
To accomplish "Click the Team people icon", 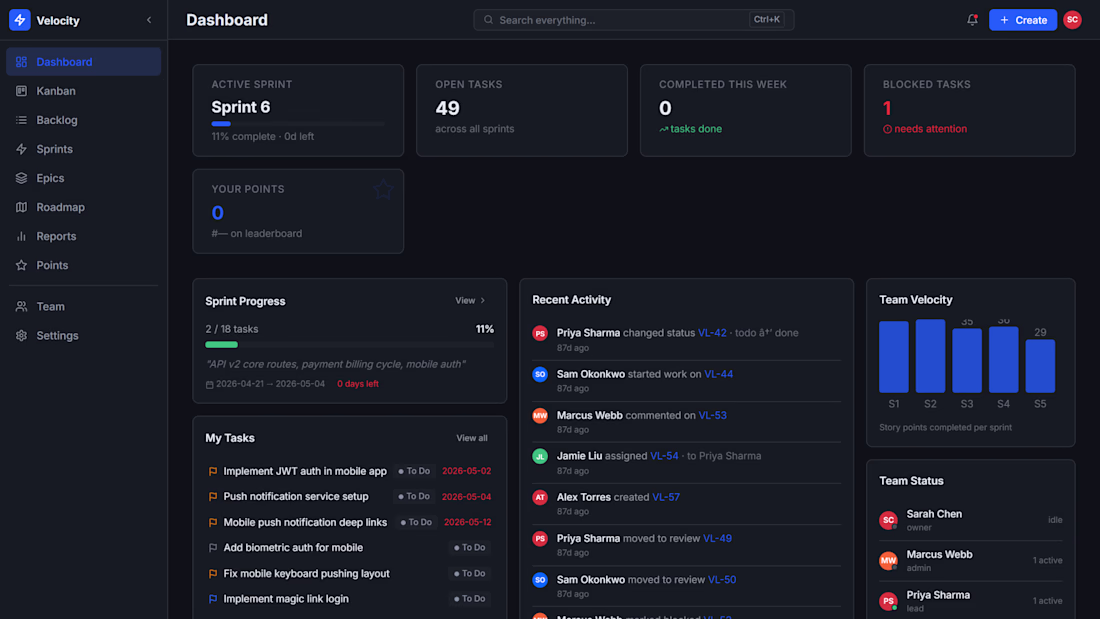I will click(22, 307).
